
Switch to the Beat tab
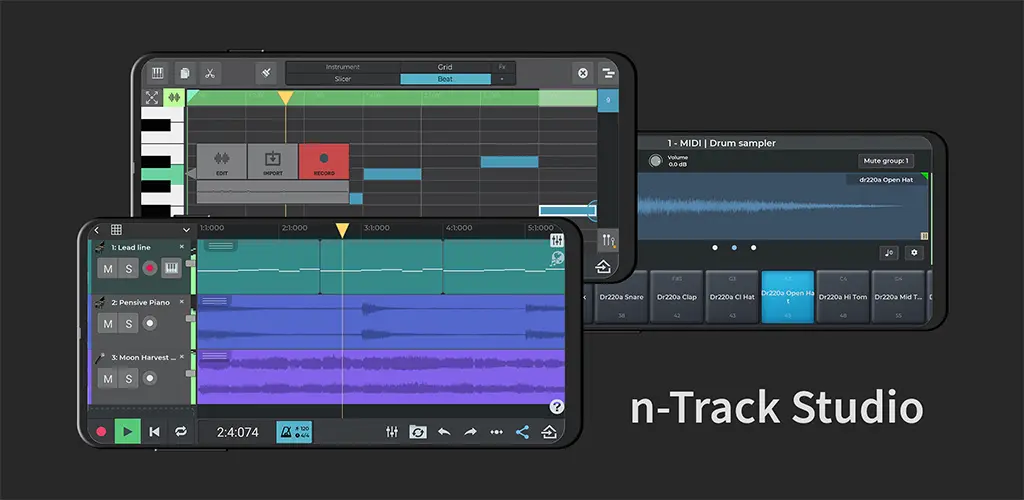click(445, 79)
